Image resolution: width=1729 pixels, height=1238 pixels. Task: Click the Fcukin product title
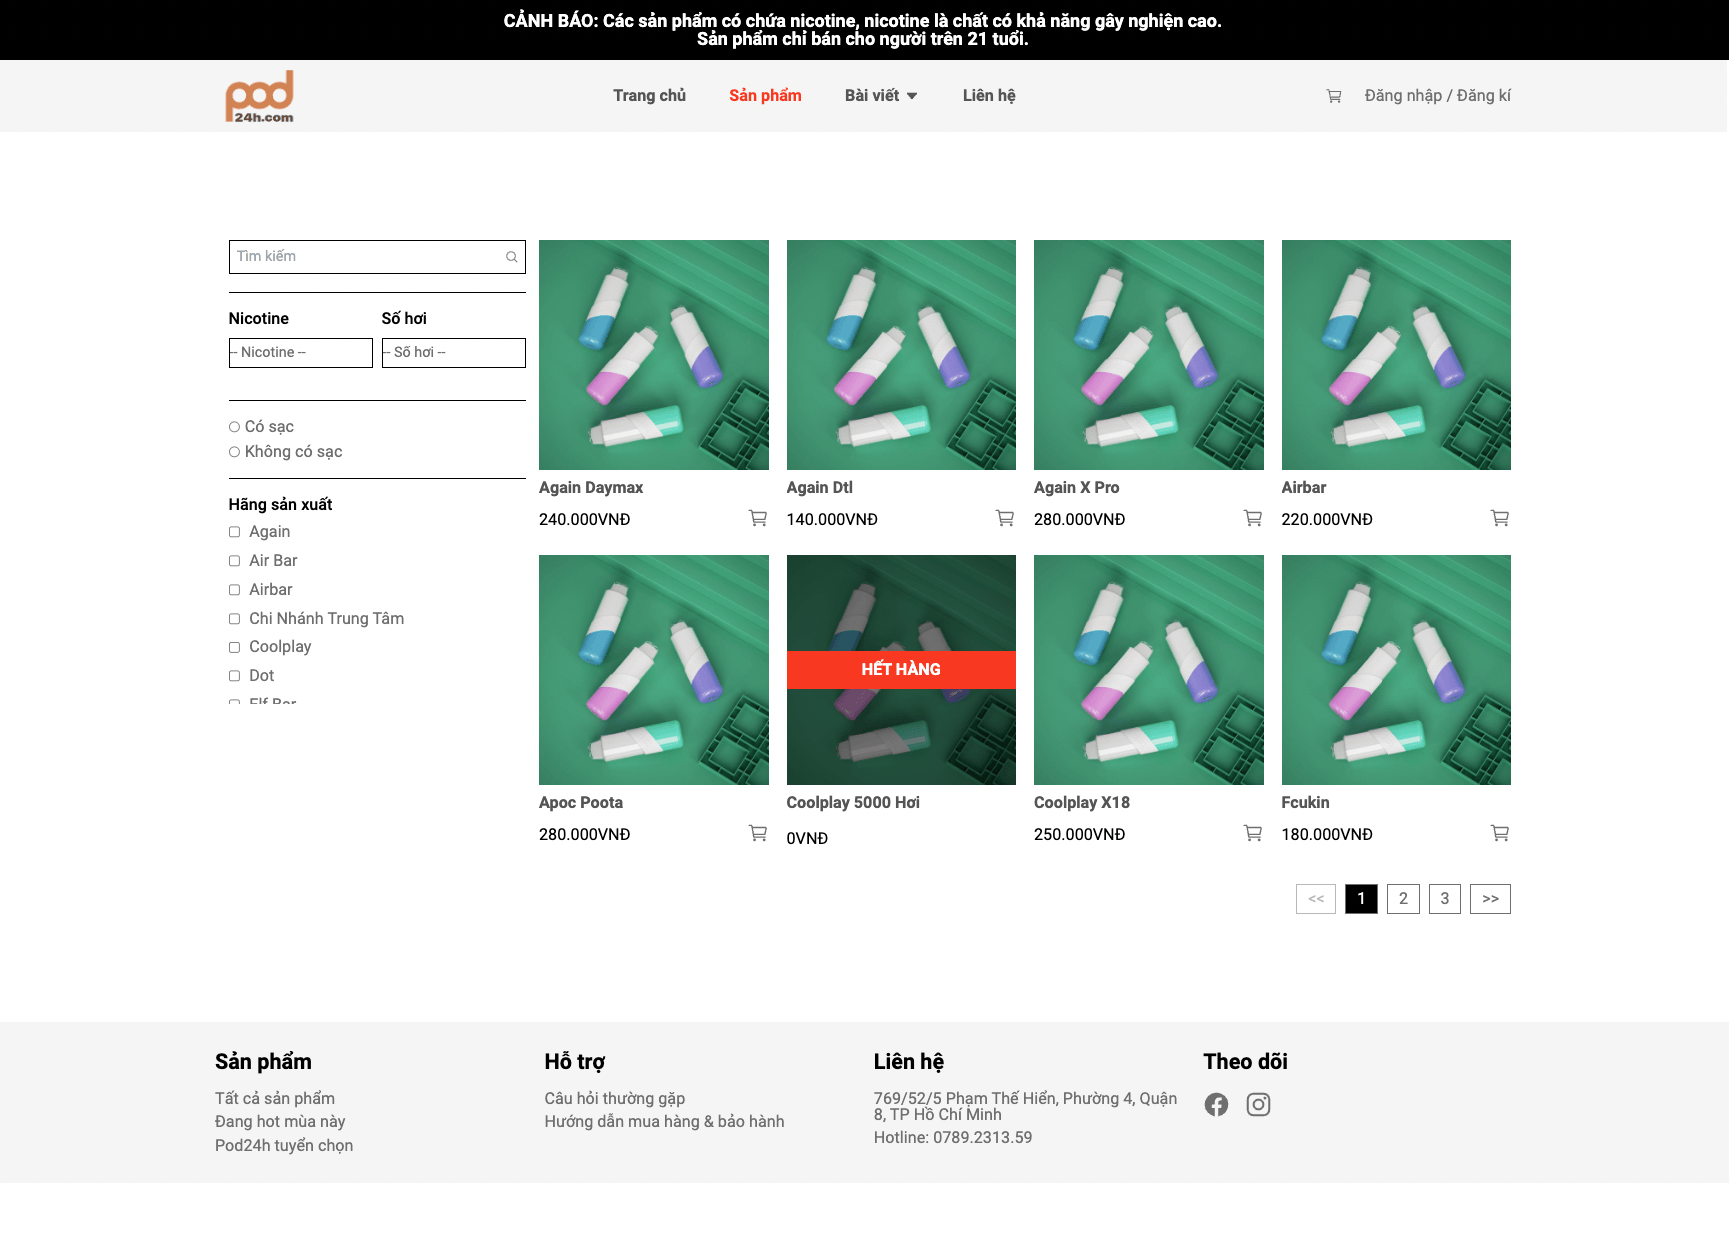point(1305,803)
